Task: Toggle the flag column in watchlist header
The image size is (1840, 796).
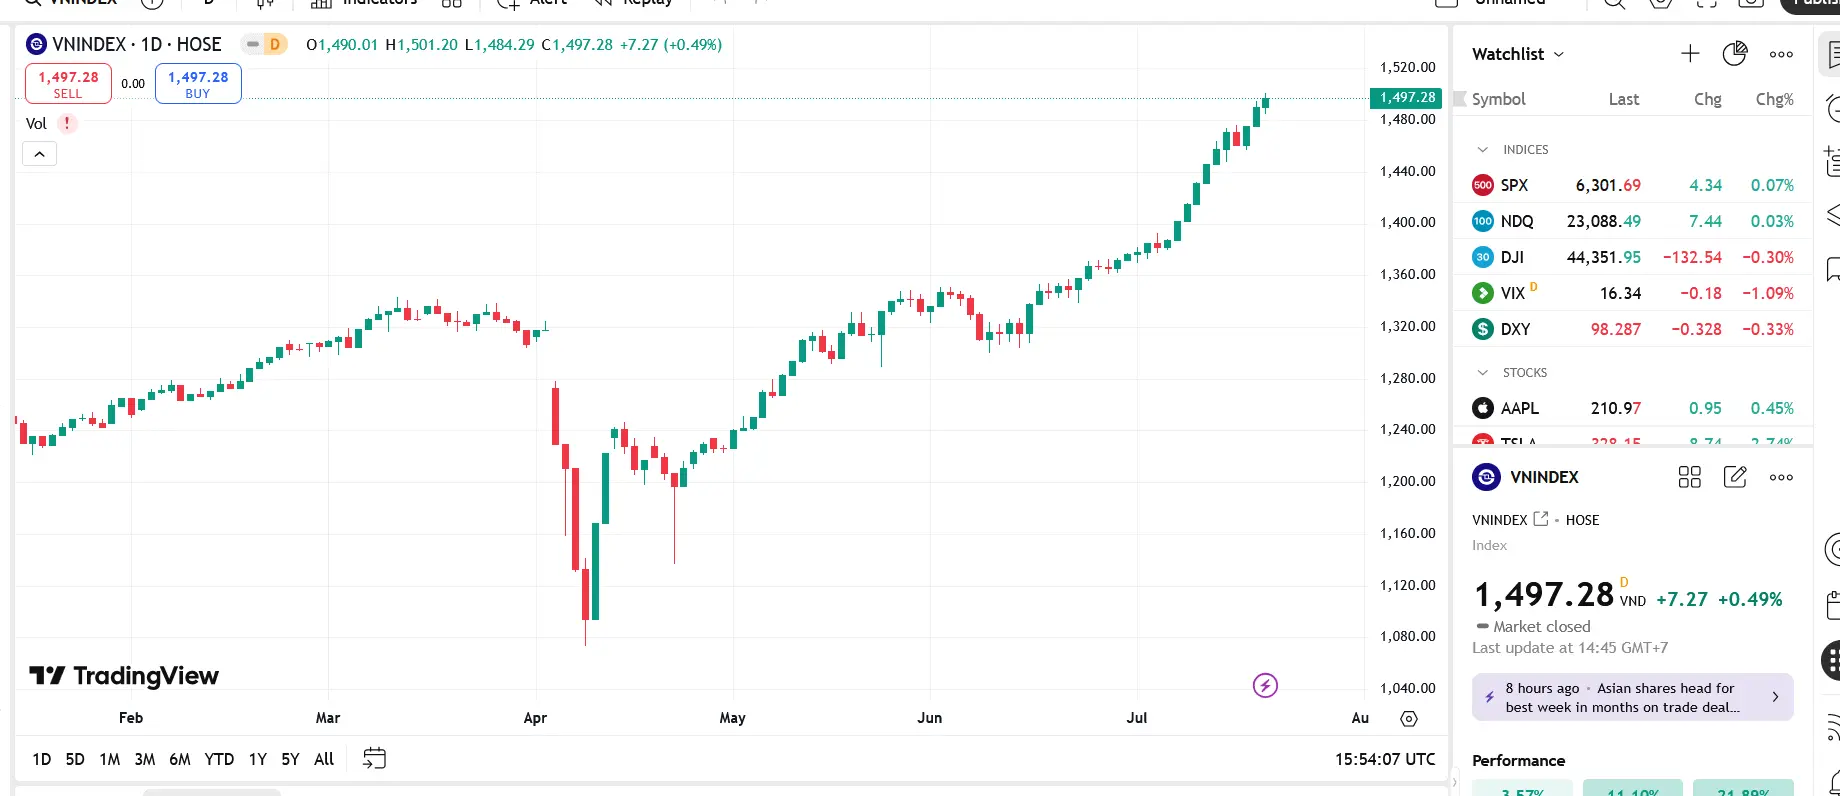Action: pos(1460,99)
